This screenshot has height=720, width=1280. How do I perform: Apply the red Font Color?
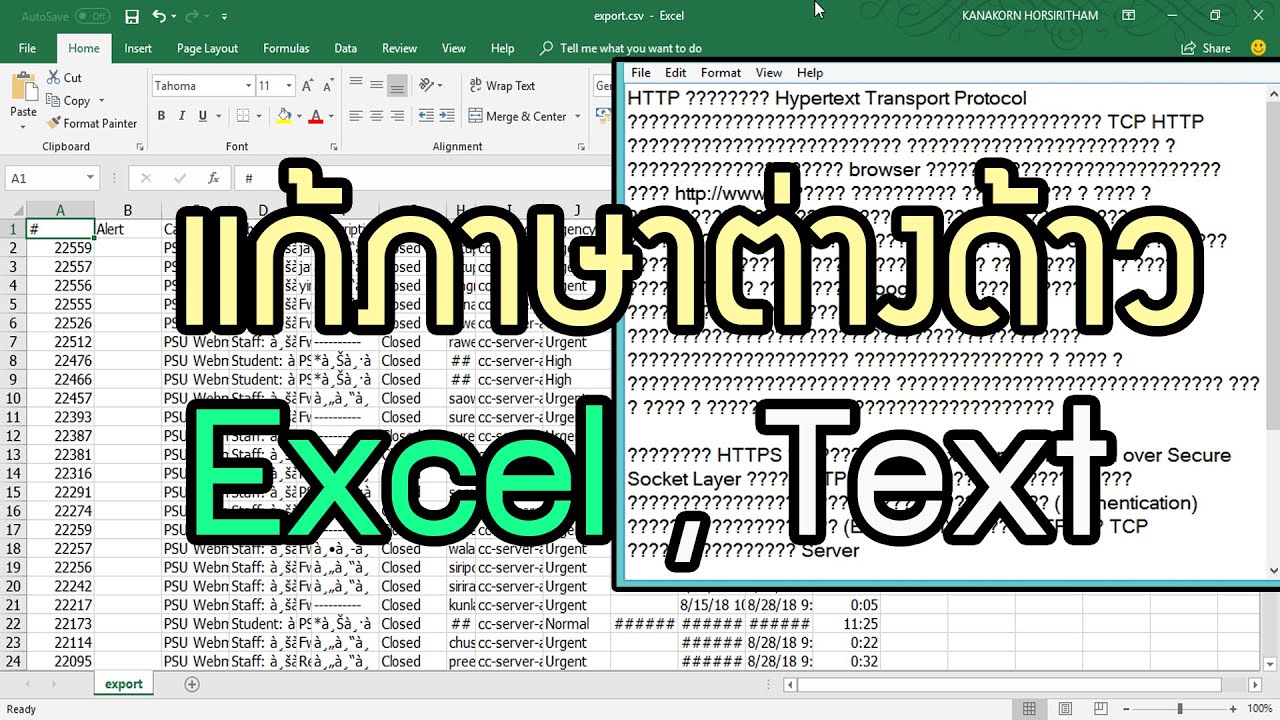coord(316,116)
